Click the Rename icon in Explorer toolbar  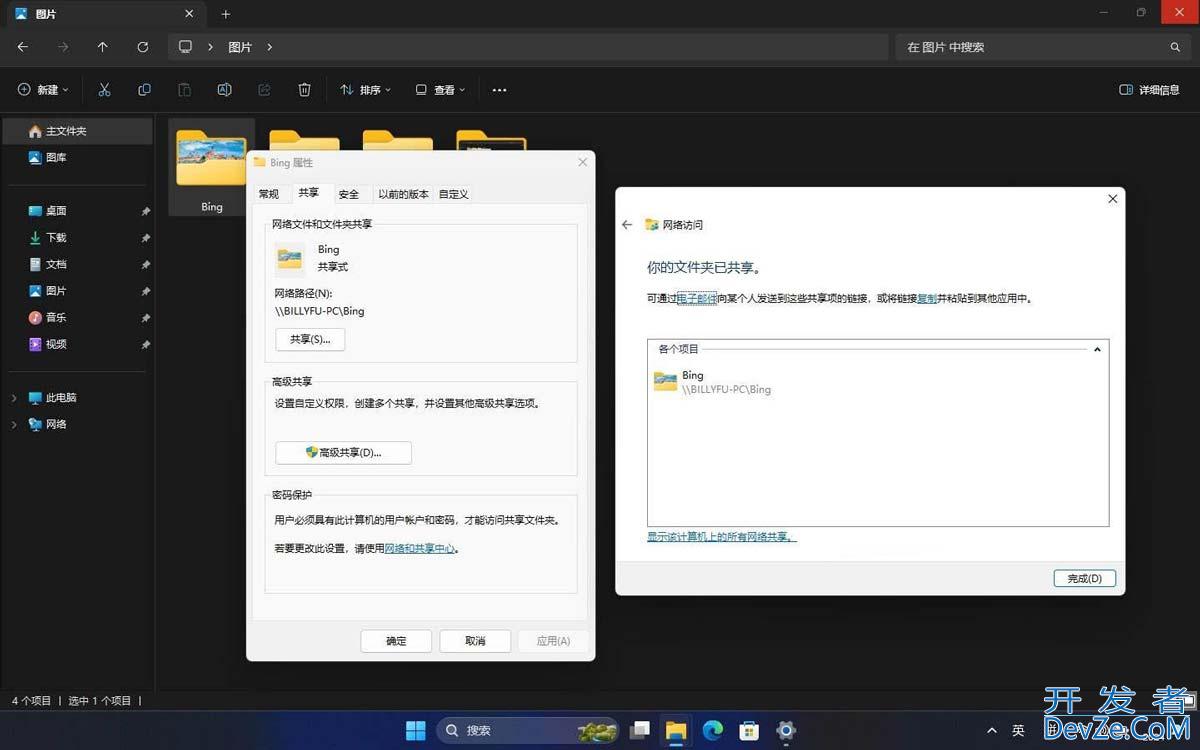pos(224,90)
